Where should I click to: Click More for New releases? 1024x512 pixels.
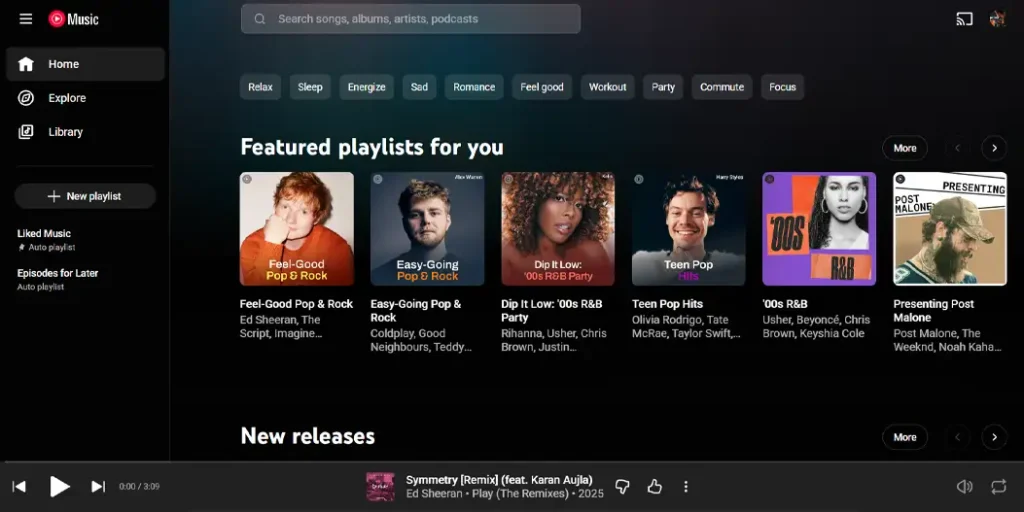(904, 437)
